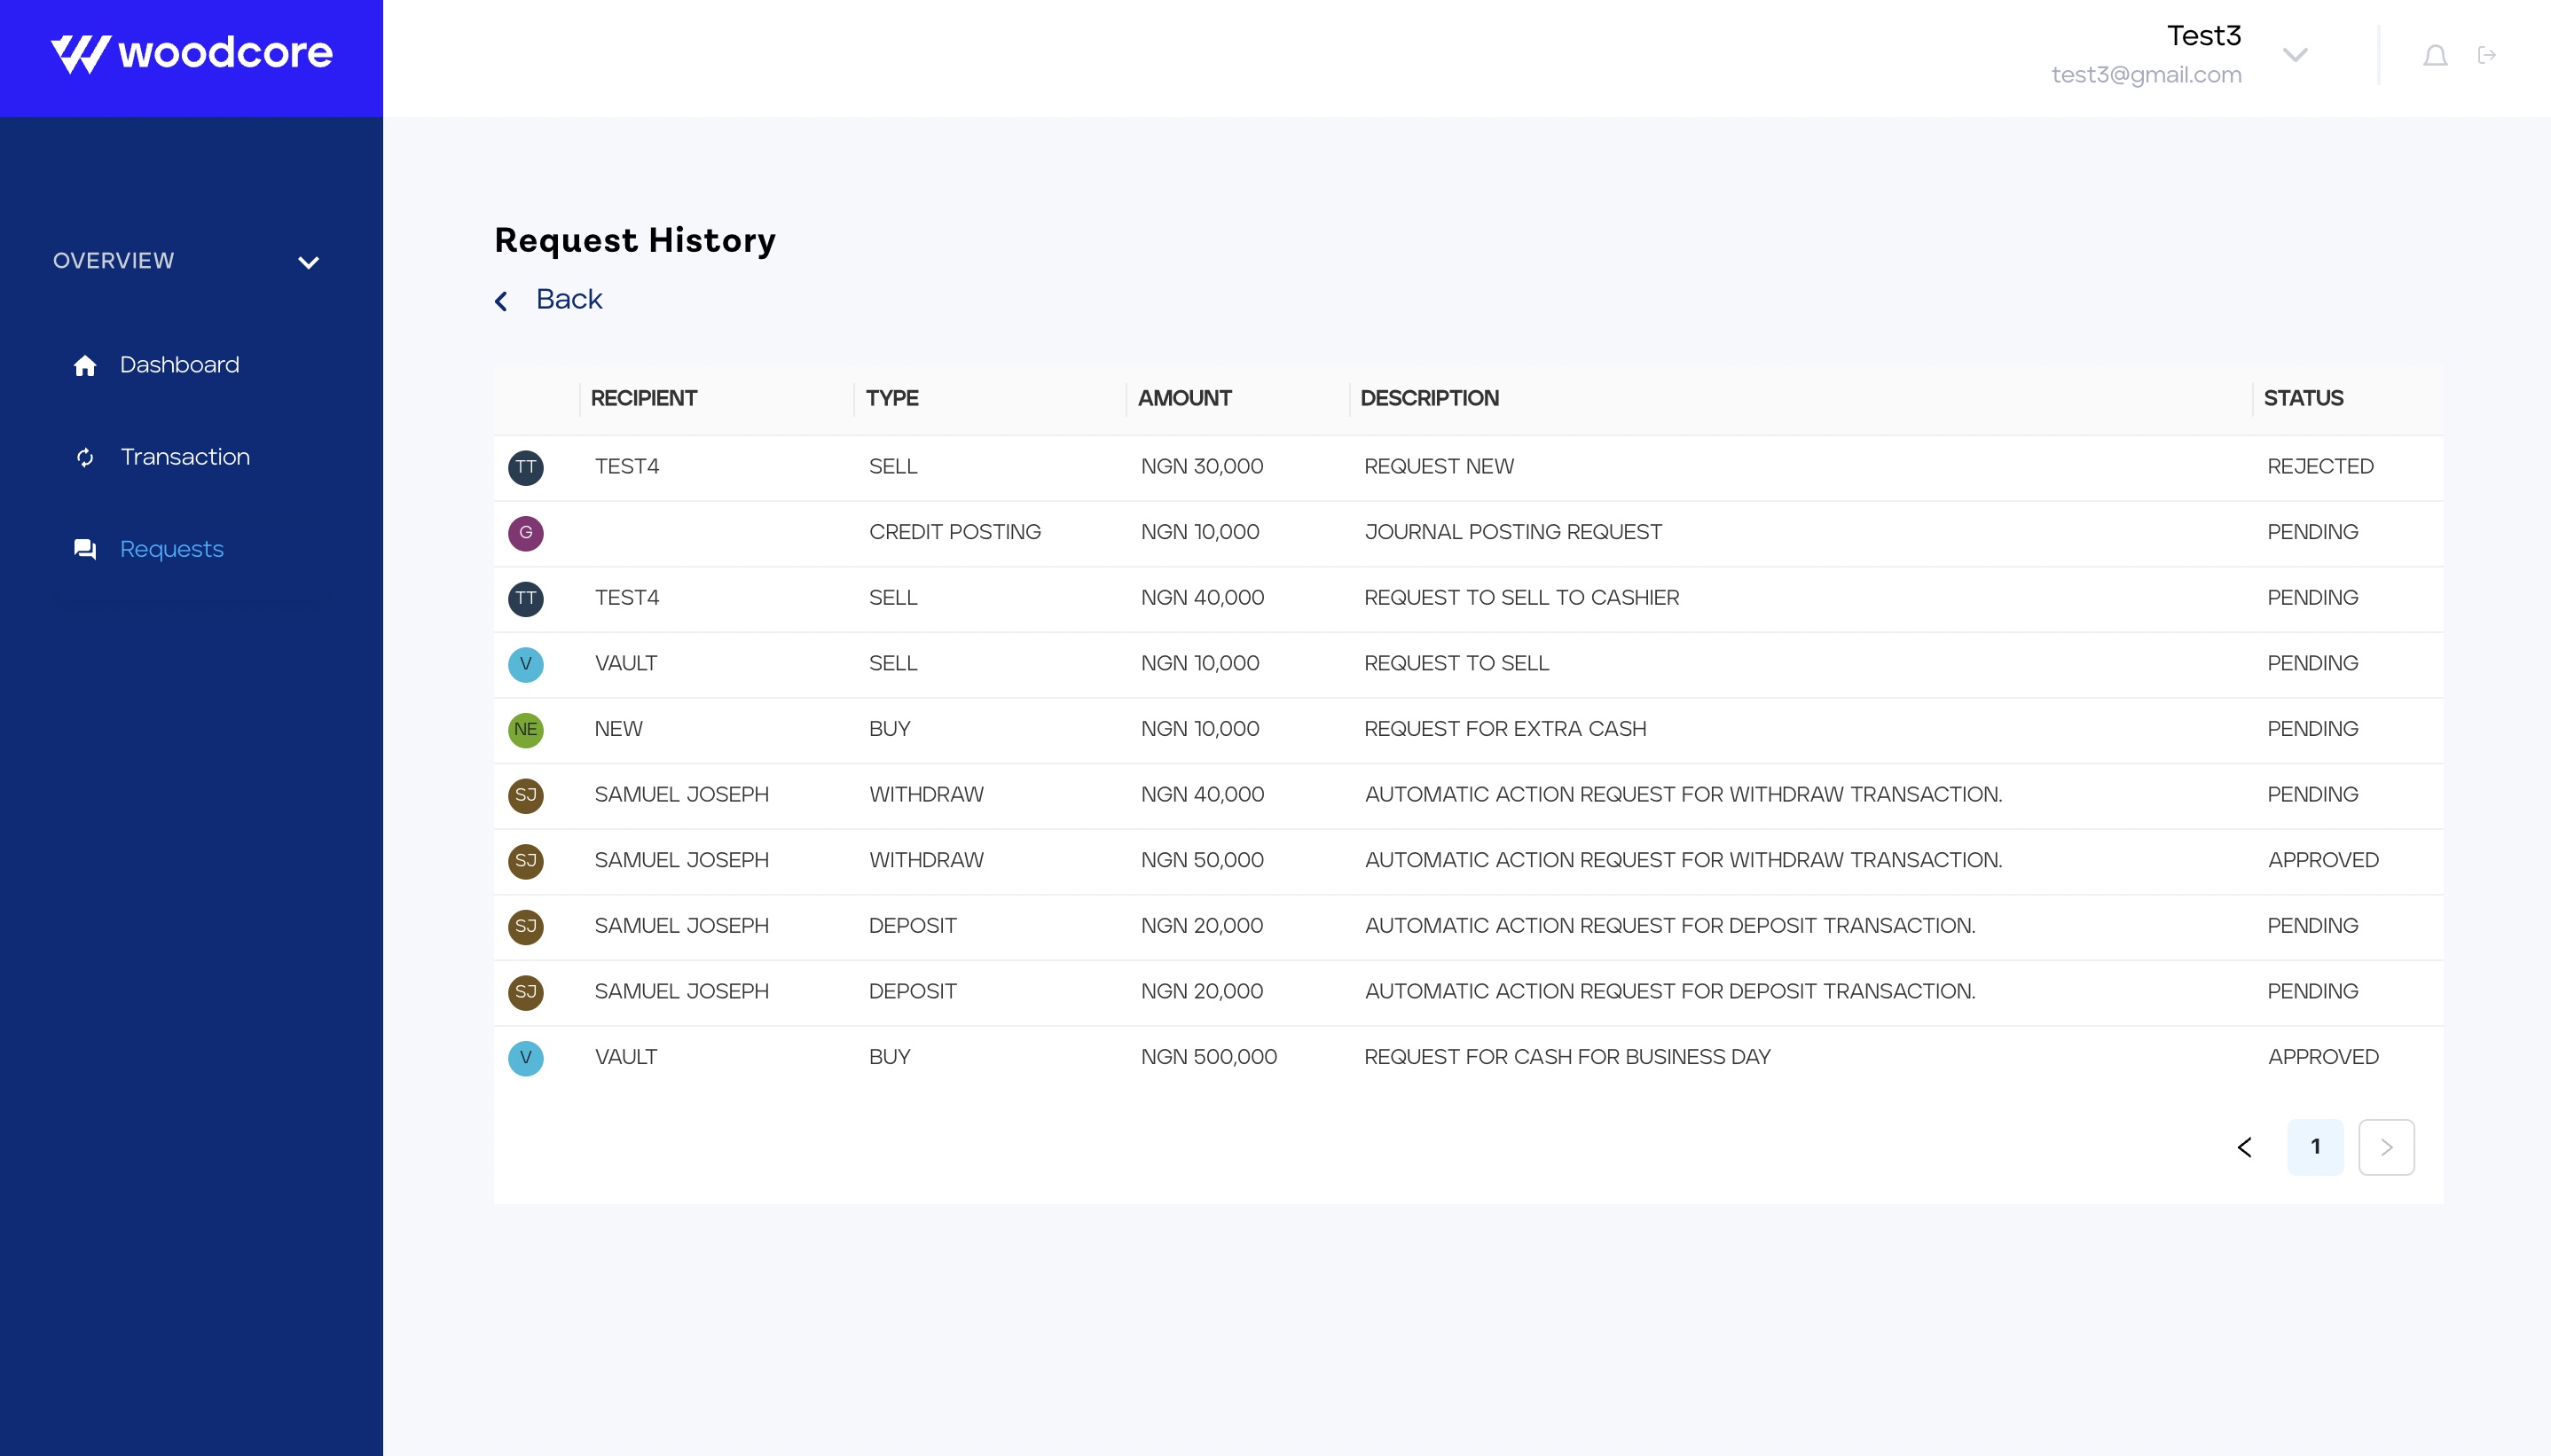The image size is (2551, 1456).
Task: Expand the Test3 user account dropdown
Action: (x=2295, y=55)
